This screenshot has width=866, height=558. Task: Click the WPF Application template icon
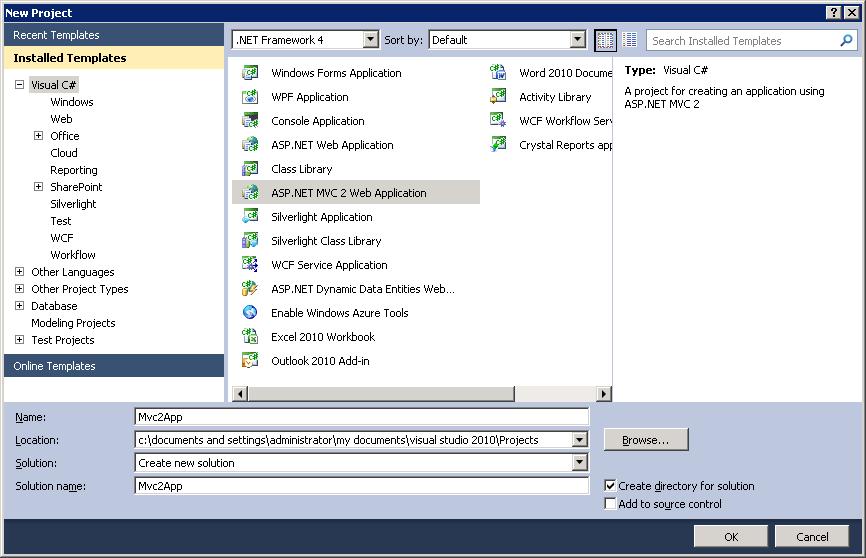250,97
